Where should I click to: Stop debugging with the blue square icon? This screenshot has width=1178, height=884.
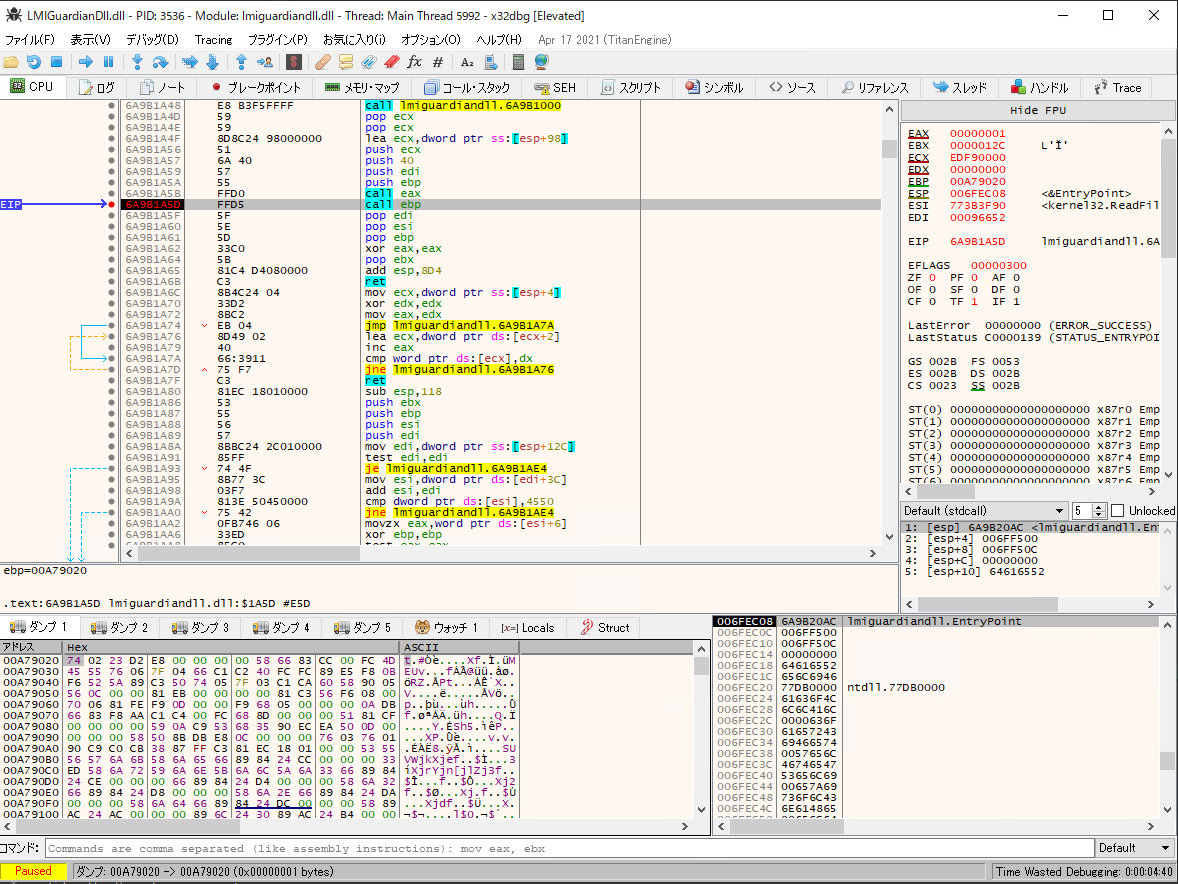(x=56, y=62)
